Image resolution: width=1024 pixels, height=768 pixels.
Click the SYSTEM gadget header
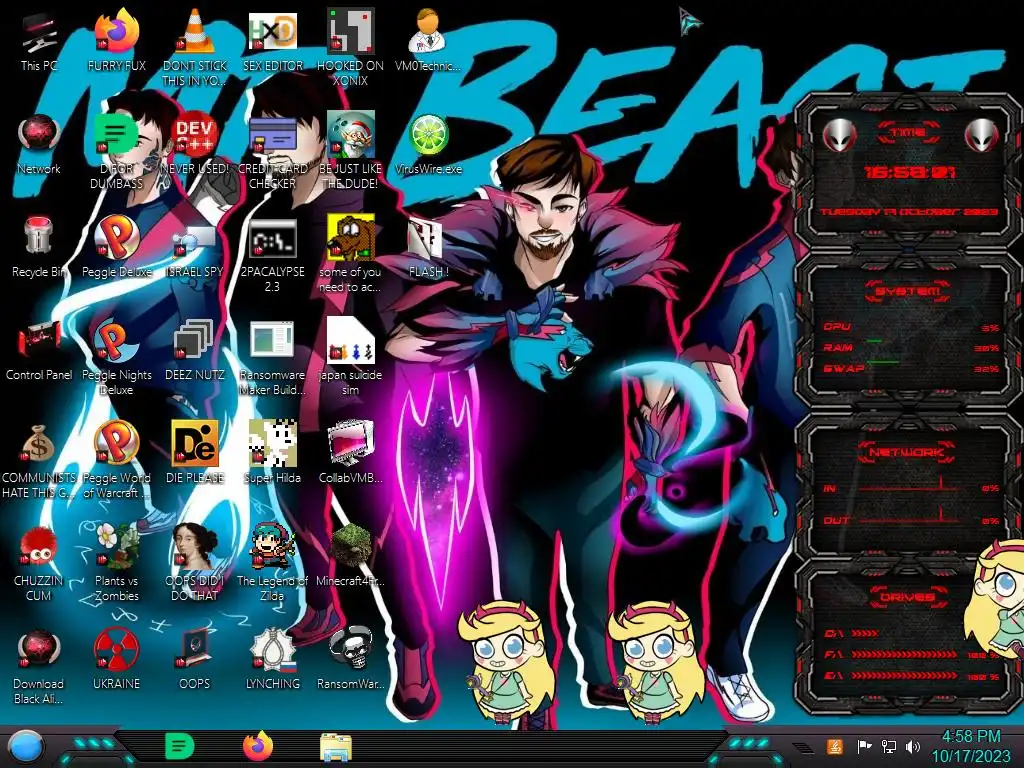point(908,291)
